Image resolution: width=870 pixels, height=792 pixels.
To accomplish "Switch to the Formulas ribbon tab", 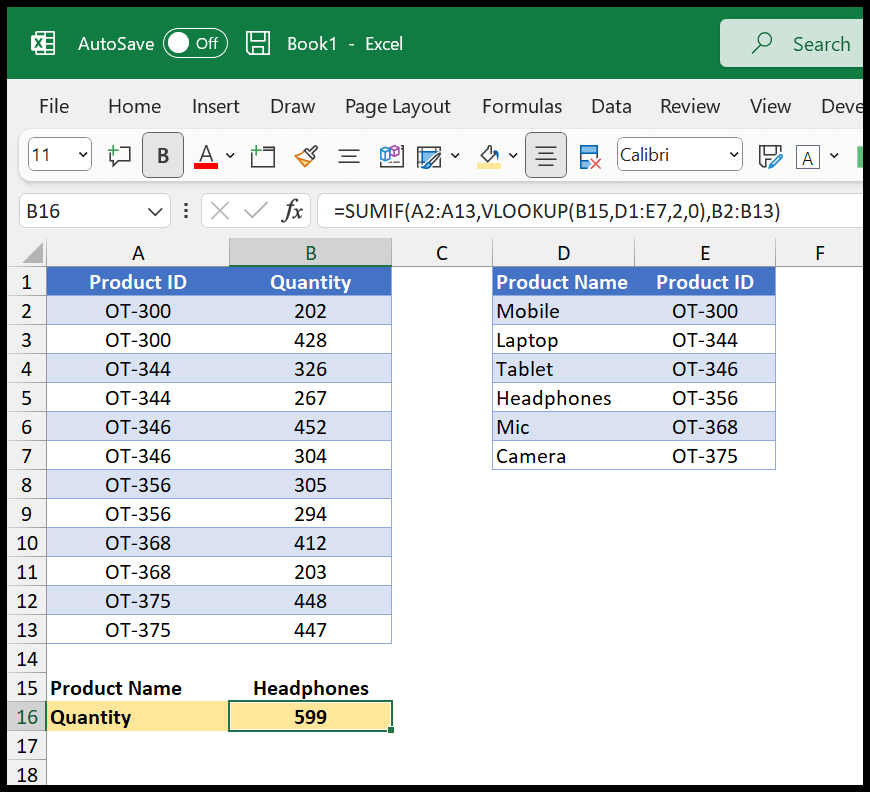I will click(521, 106).
